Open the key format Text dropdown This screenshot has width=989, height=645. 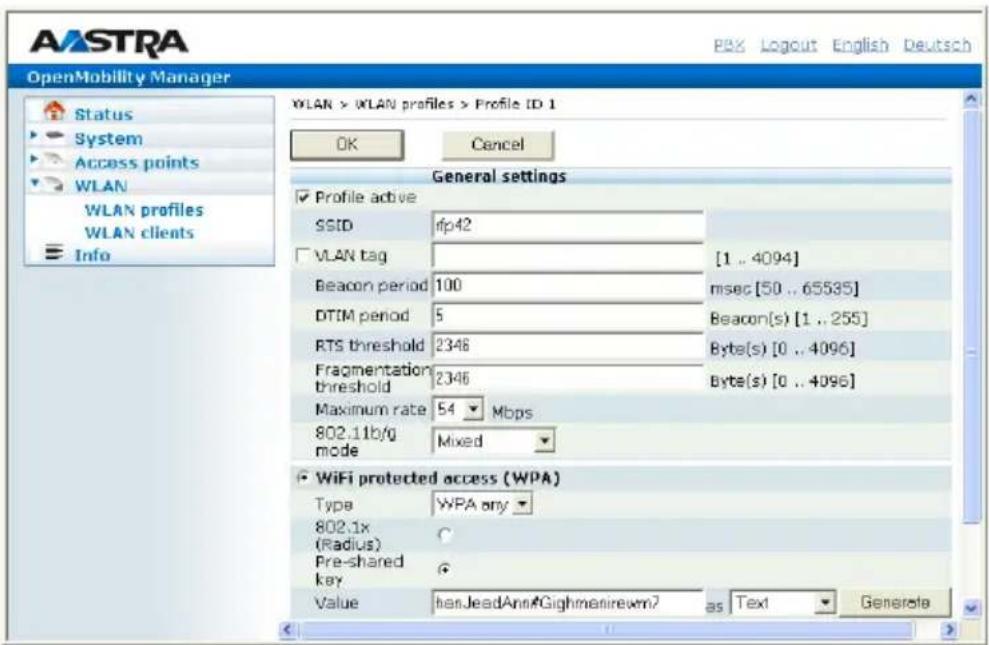(783, 603)
